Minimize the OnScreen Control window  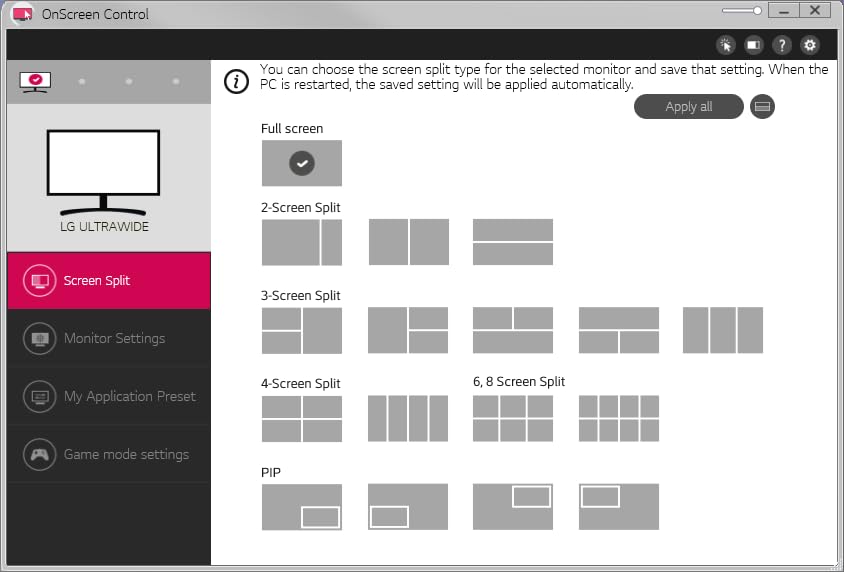(x=783, y=11)
